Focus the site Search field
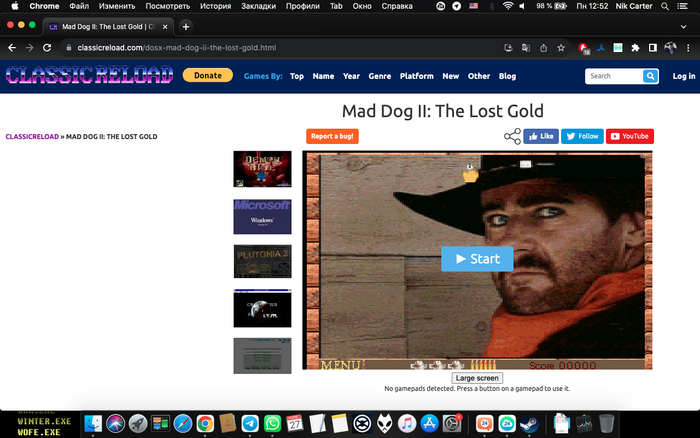Viewport: 700px width, 438px height. coord(614,76)
